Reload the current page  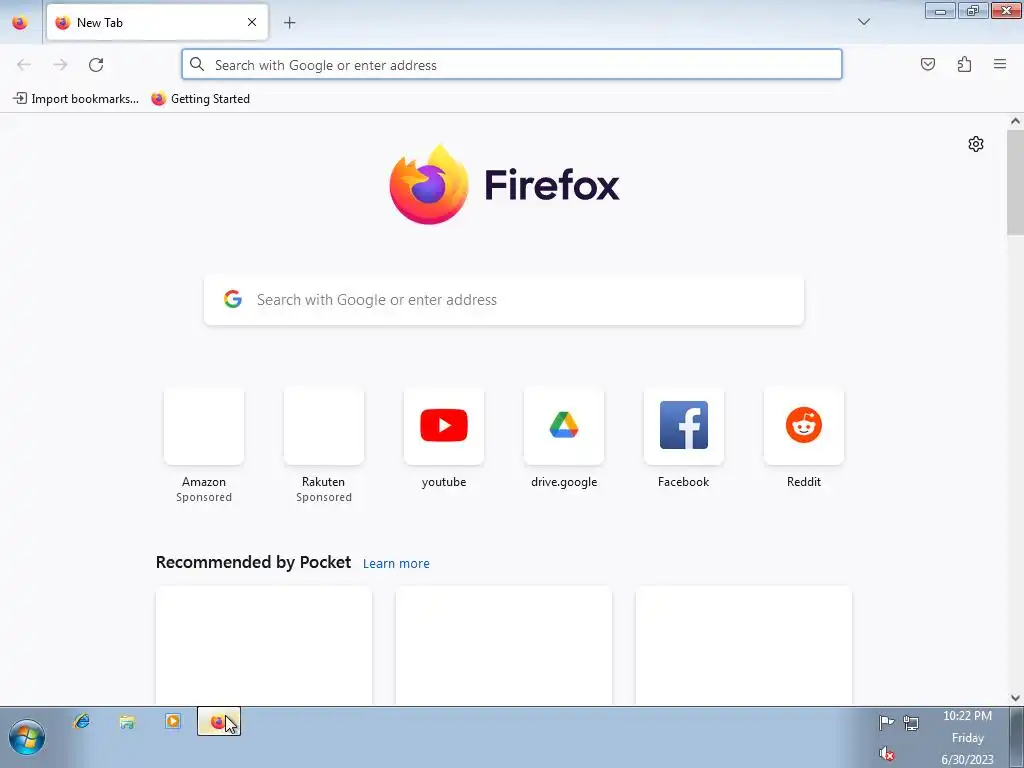pos(96,65)
